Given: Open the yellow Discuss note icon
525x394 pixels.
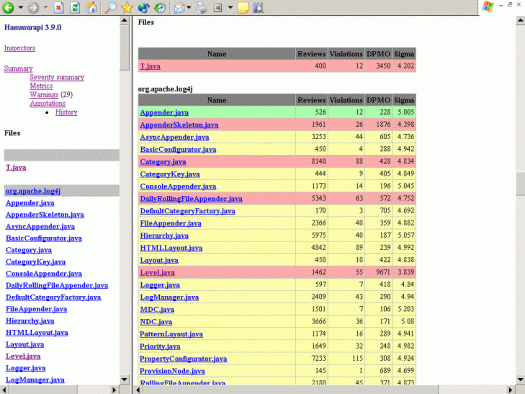Looking at the screenshot, I should 243,7.
